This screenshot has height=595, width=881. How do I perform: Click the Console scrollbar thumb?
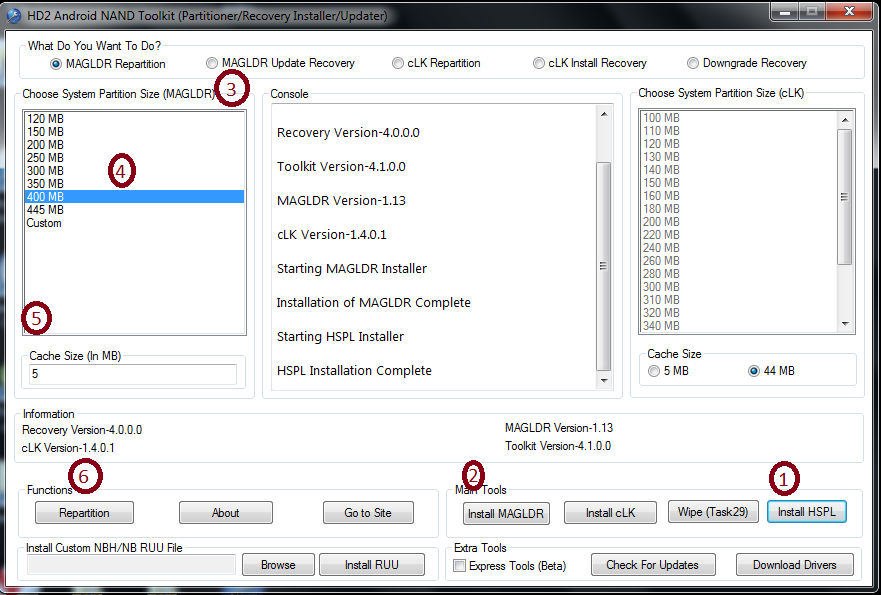[604, 266]
